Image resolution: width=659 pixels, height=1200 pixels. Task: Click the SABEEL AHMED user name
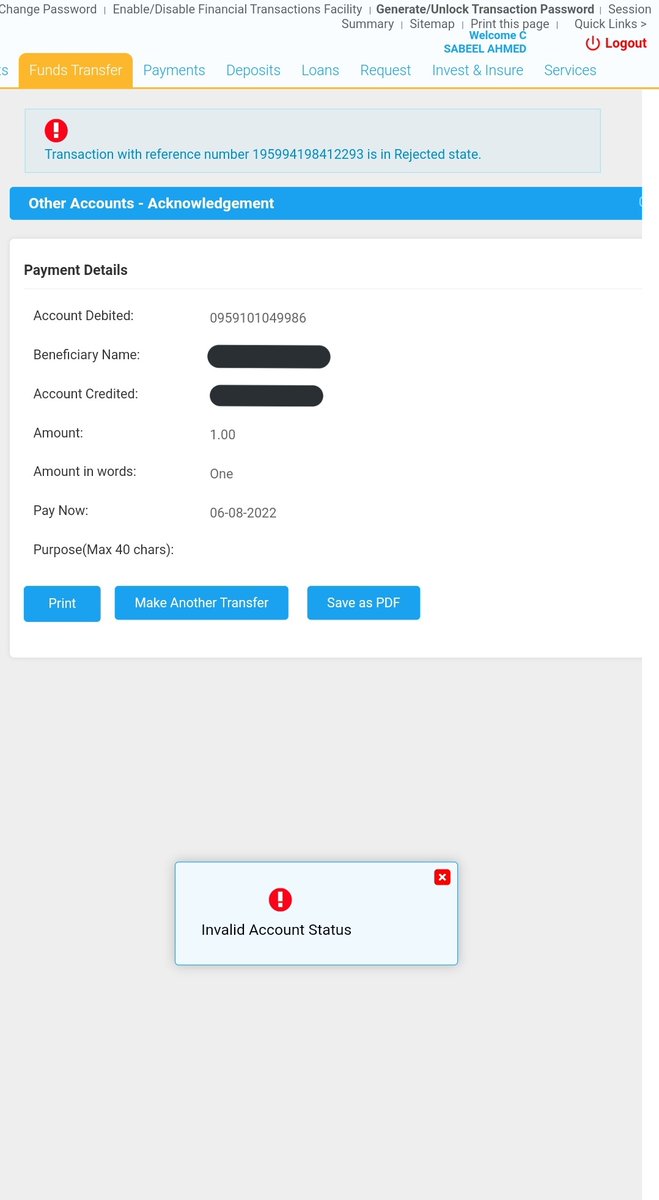pyautogui.click(x=485, y=48)
